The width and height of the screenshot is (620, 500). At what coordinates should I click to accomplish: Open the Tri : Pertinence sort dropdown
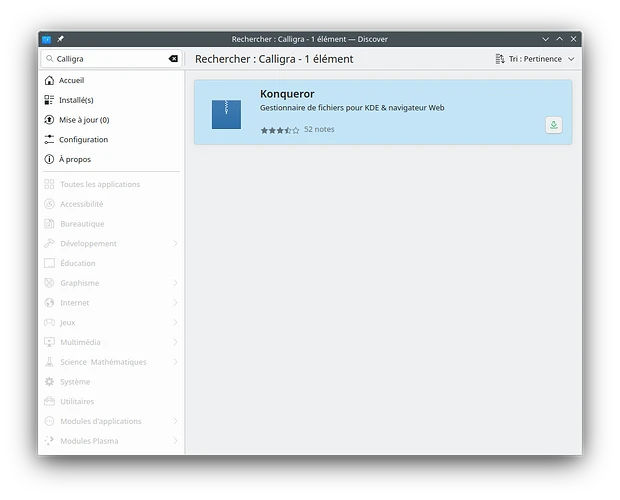pos(535,59)
